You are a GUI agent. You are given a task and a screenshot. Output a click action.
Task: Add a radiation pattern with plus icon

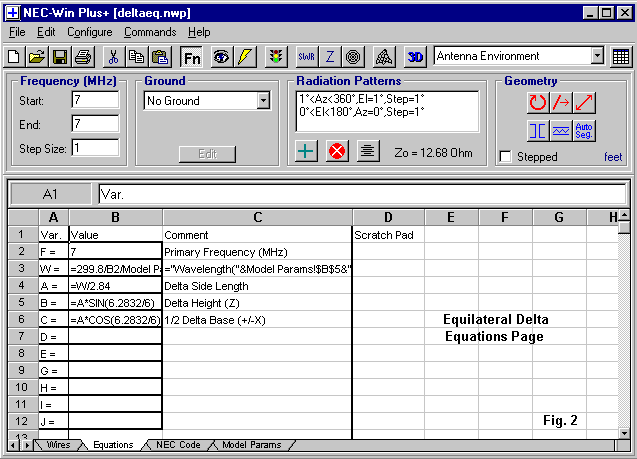(307, 151)
